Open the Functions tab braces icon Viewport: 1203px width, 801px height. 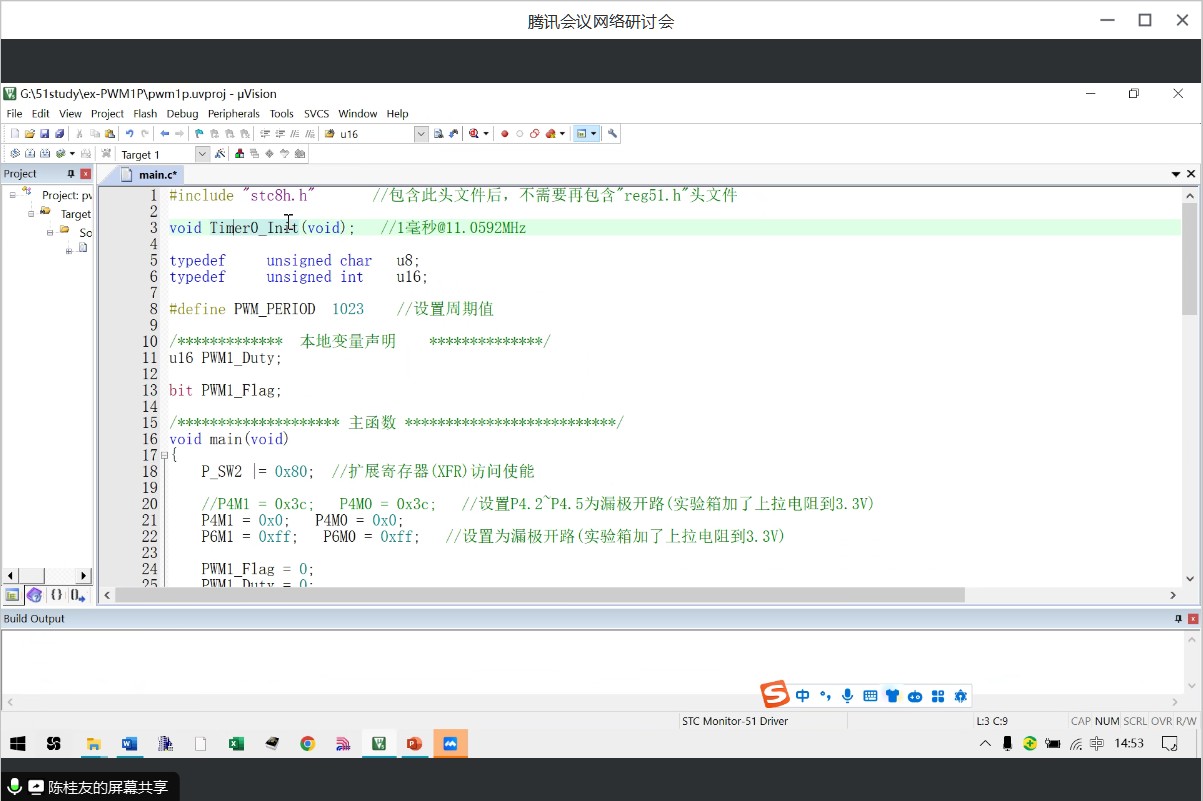tap(57, 595)
